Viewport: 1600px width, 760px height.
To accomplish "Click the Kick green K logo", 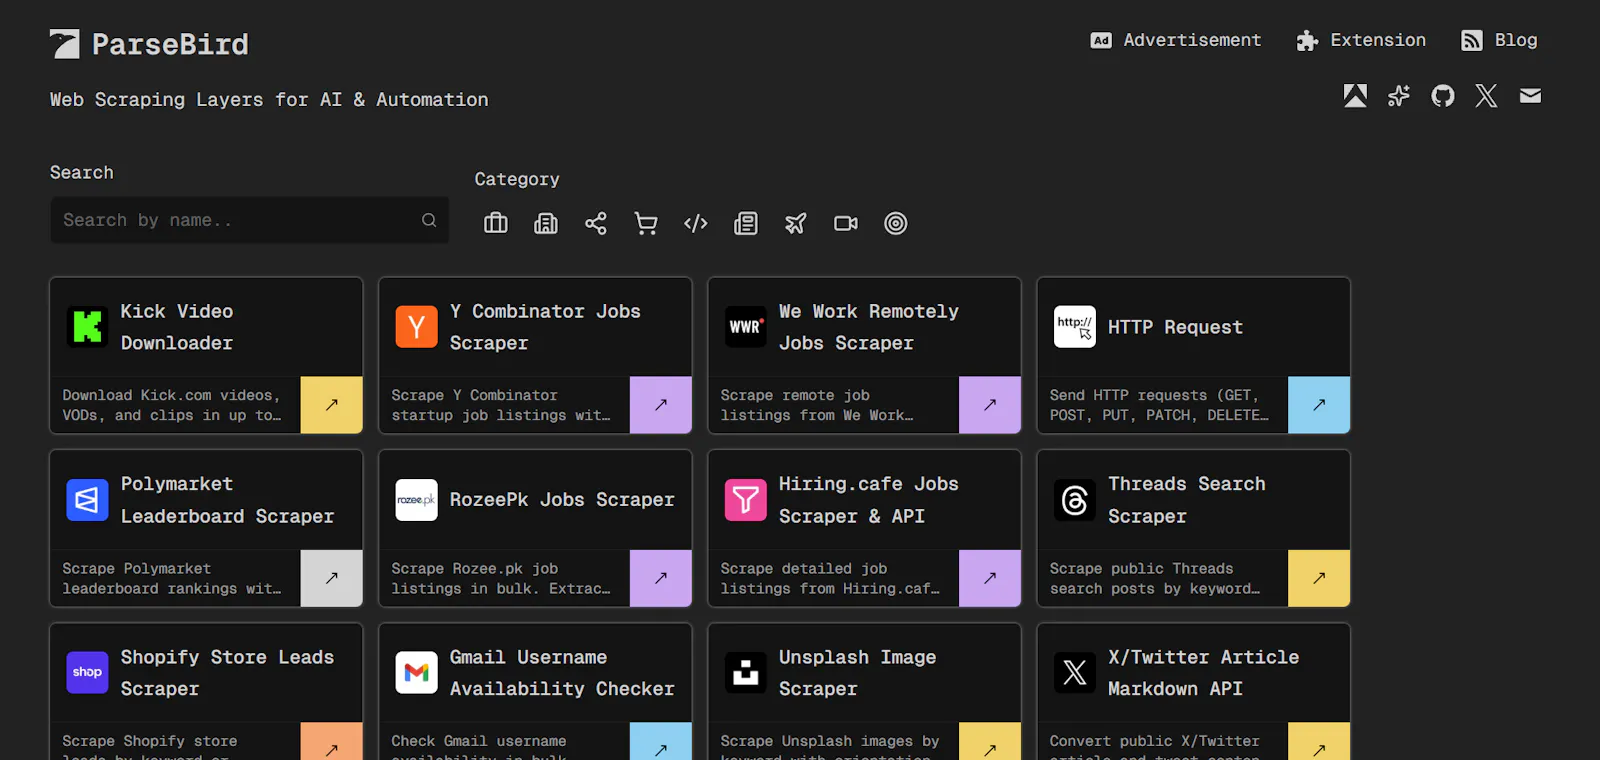I will pyautogui.click(x=87, y=327).
